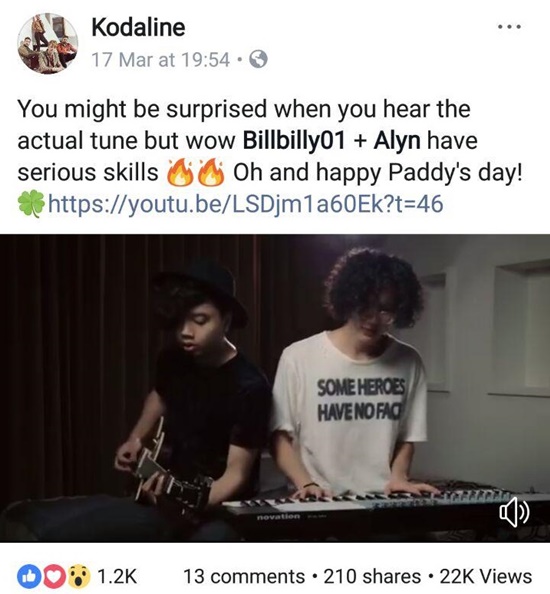The height and width of the screenshot is (594, 550).
Task: Click the red Love heart reaction icon
Action: 54,576
